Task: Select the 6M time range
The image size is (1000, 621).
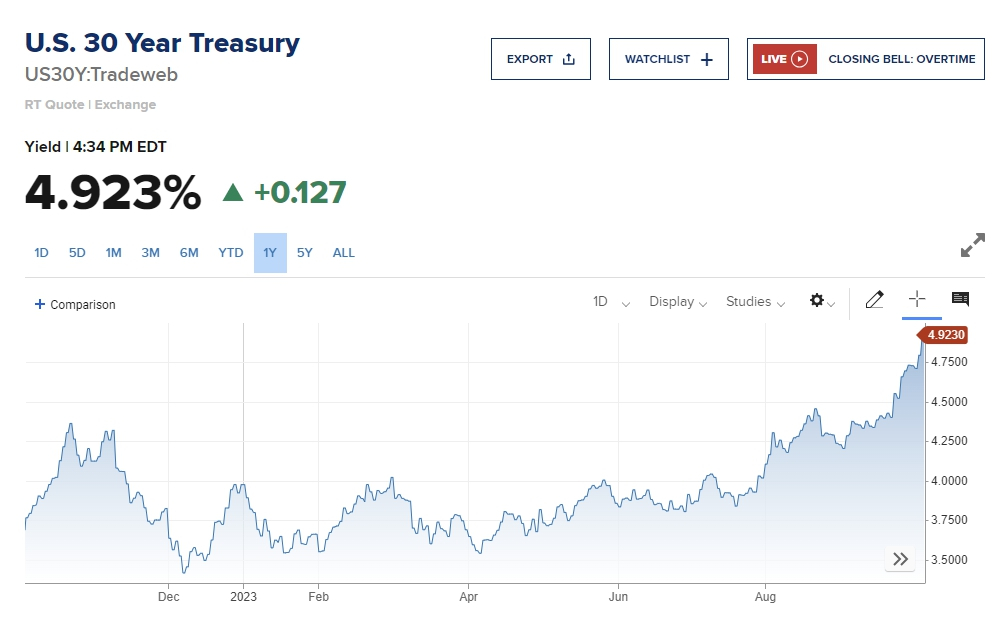Action: [189, 253]
